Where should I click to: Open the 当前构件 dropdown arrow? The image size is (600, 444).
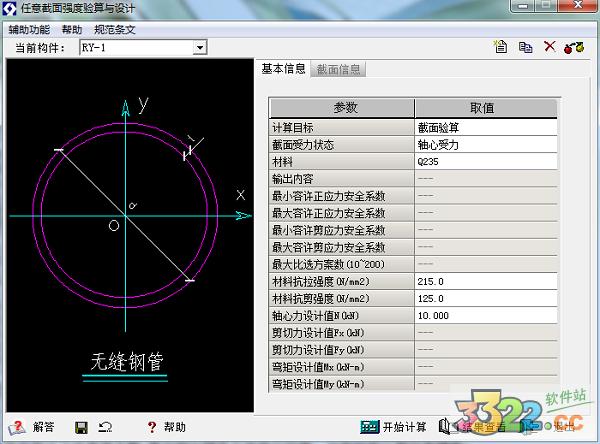(x=199, y=48)
